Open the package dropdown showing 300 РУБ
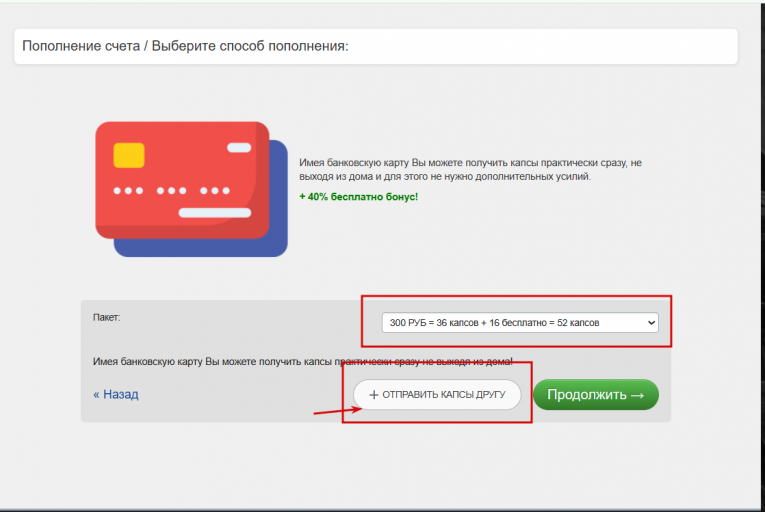This screenshot has height=512, width=765. click(x=520, y=323)
